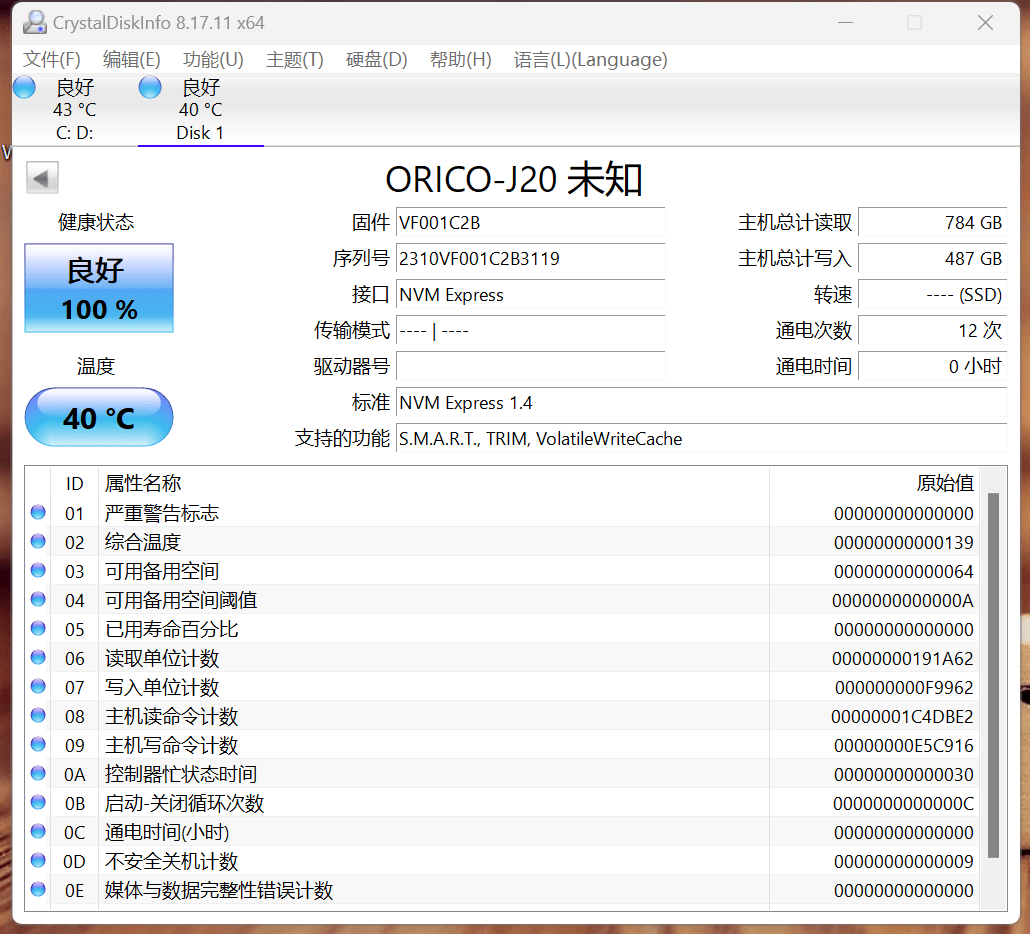Image resolution: width=1030 pixels, height=934 pixels.
Task: Select the 可用备用空间阈值 attribute row
Action: [503, 600]
